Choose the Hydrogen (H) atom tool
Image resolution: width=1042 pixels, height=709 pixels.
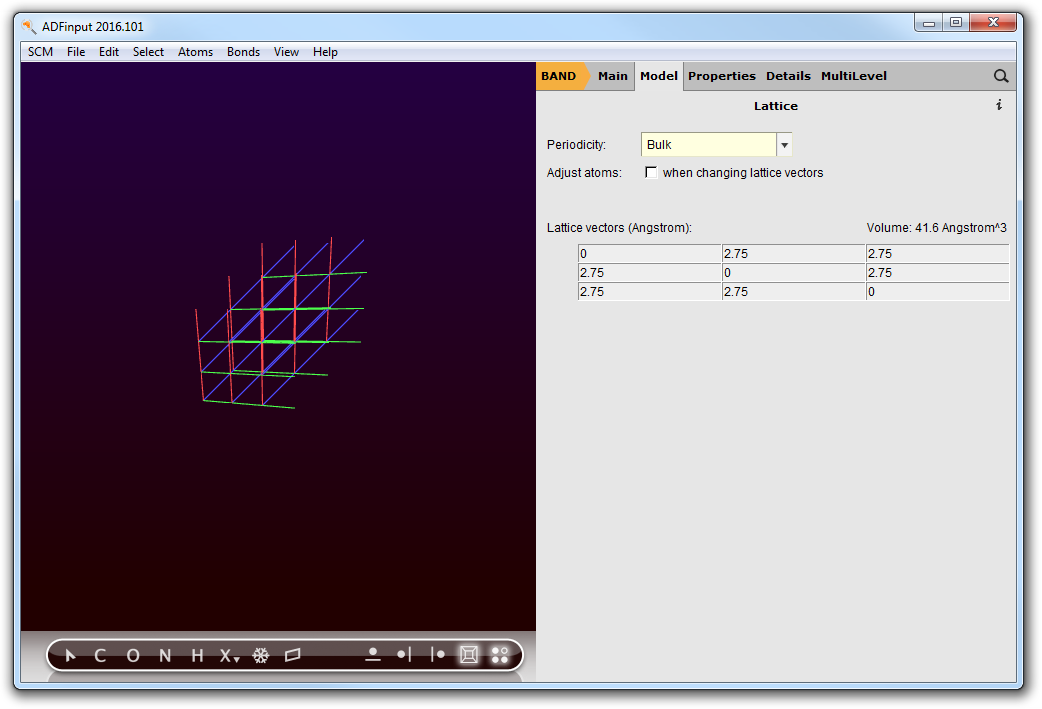coord(197,656)
